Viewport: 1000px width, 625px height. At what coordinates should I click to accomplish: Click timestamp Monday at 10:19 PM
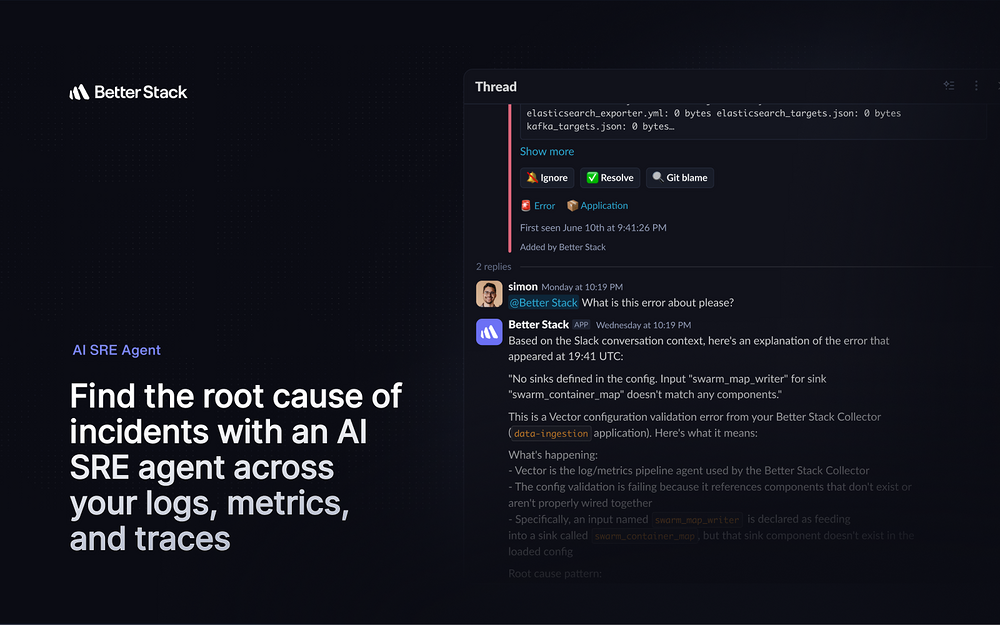tap(582, 287)
